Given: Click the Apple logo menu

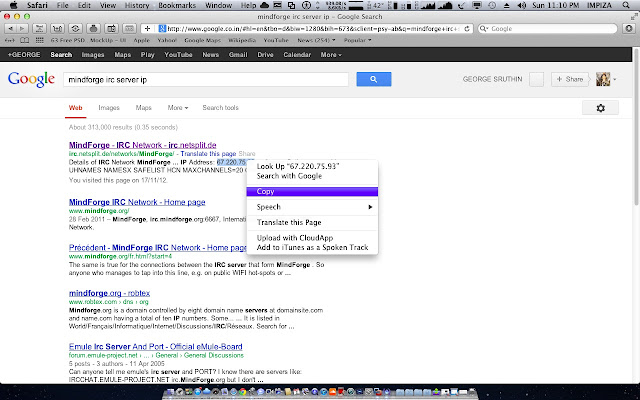Looking at the screenshot, I should (x=13, y=5).
